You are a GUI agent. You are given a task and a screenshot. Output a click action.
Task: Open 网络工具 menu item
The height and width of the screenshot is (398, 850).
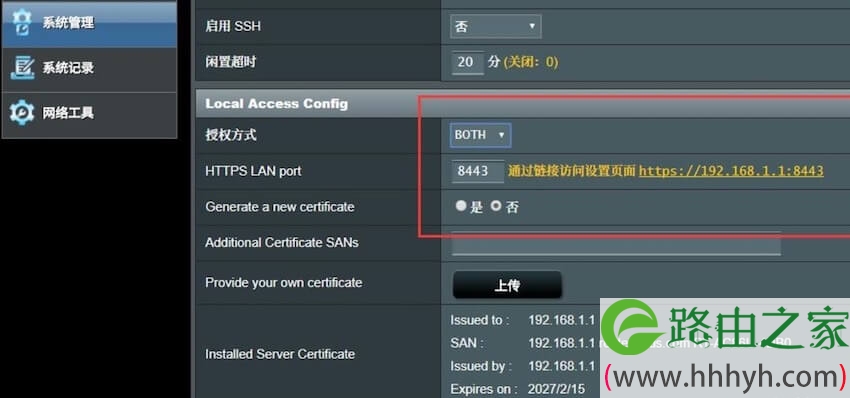(x=89, y=115)
